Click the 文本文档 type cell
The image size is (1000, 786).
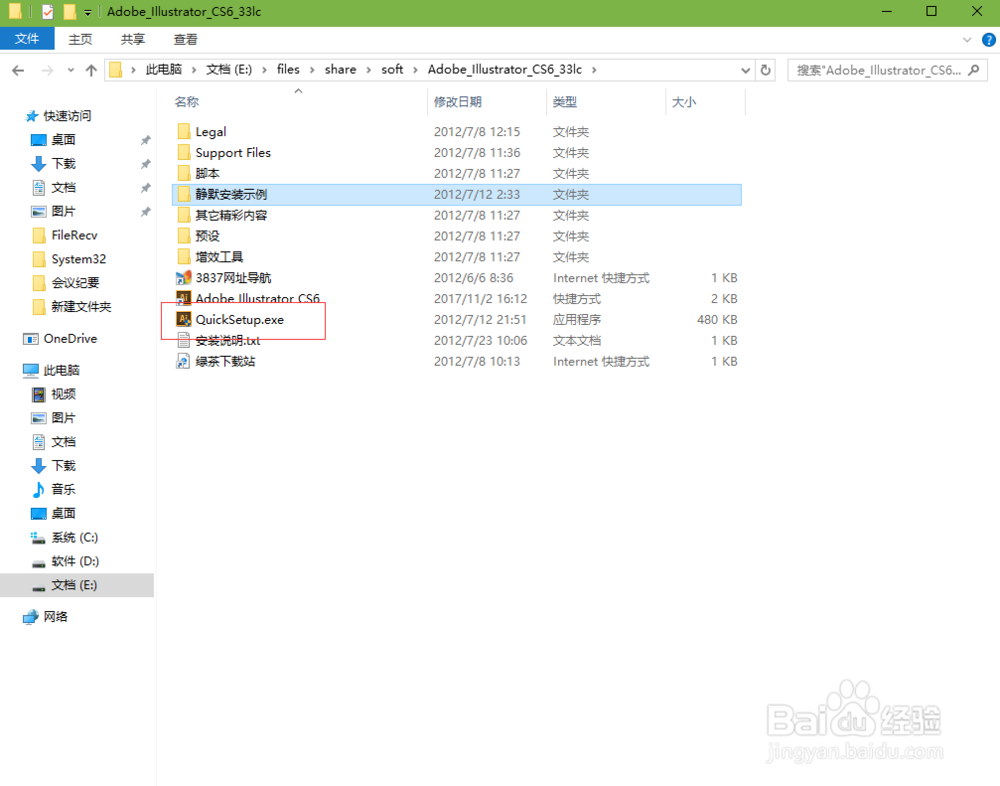point(577,341)
